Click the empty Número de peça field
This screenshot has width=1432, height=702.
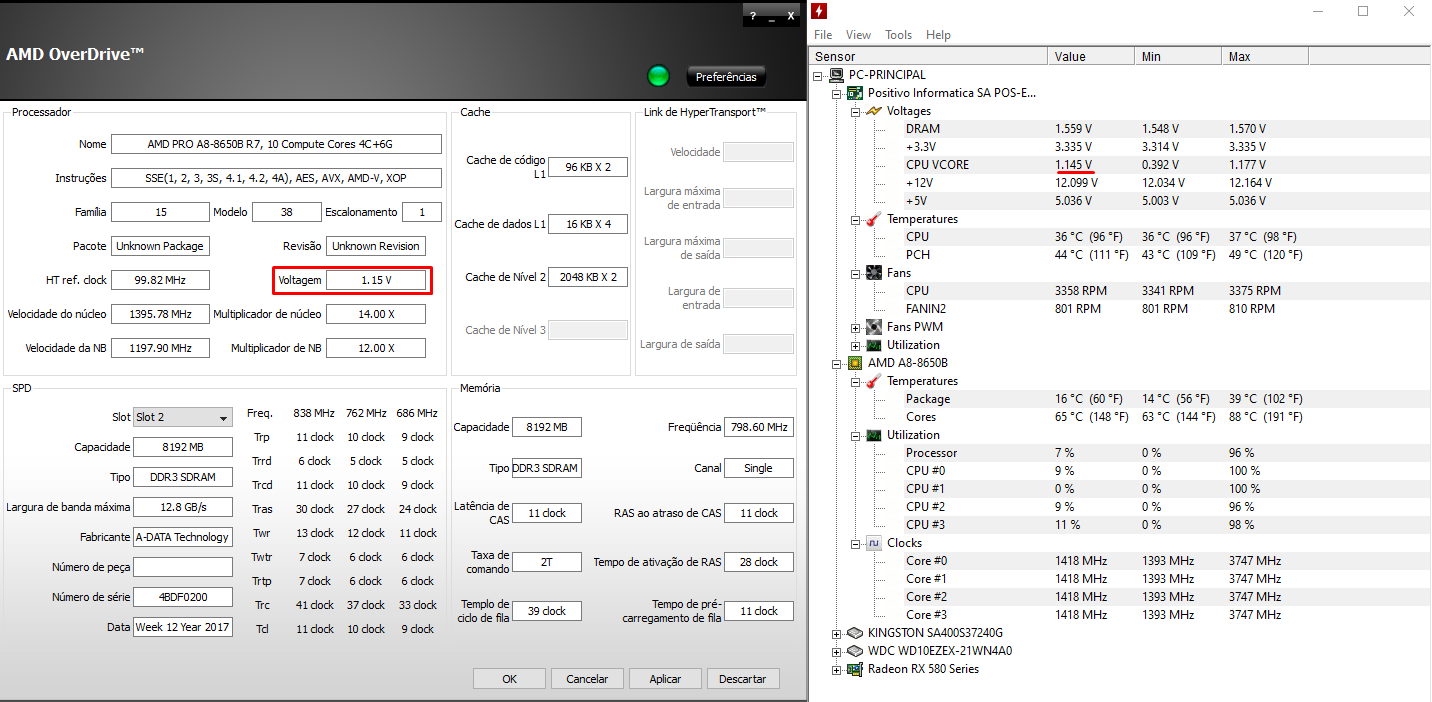click(183, 567)
